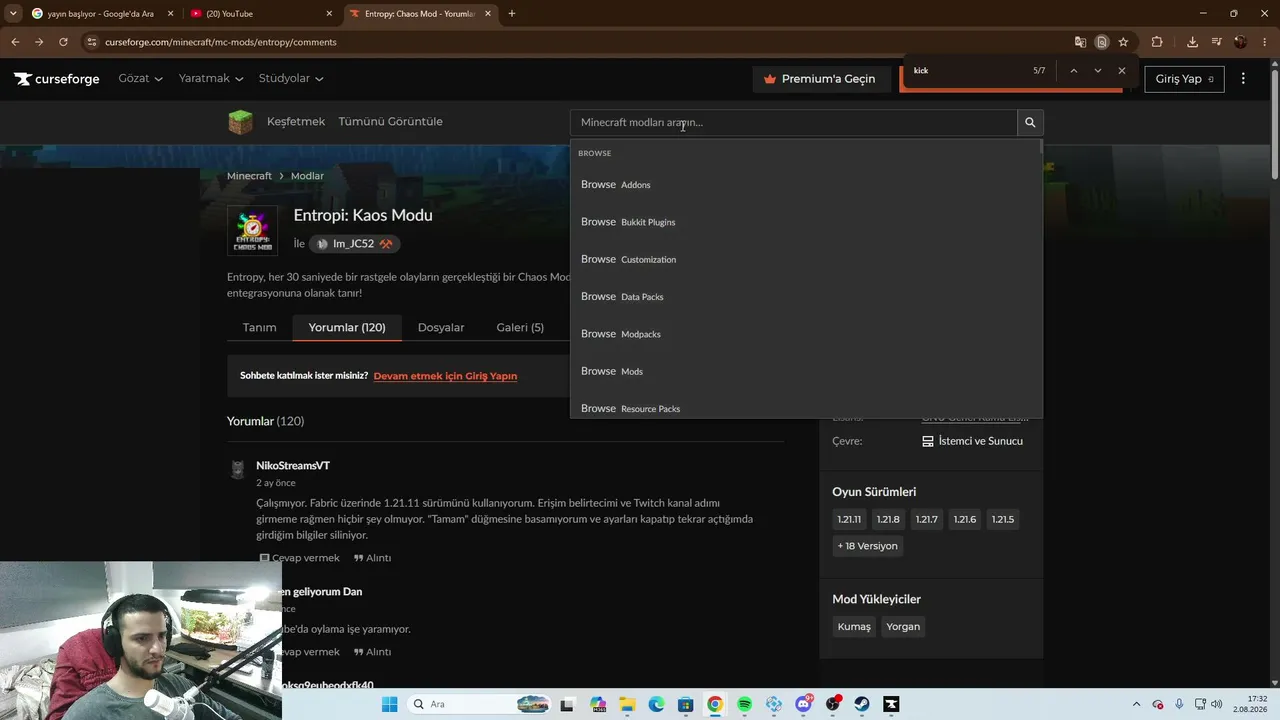Close the find-in-page bar

pyautogui.click(x=1122, y=71)
